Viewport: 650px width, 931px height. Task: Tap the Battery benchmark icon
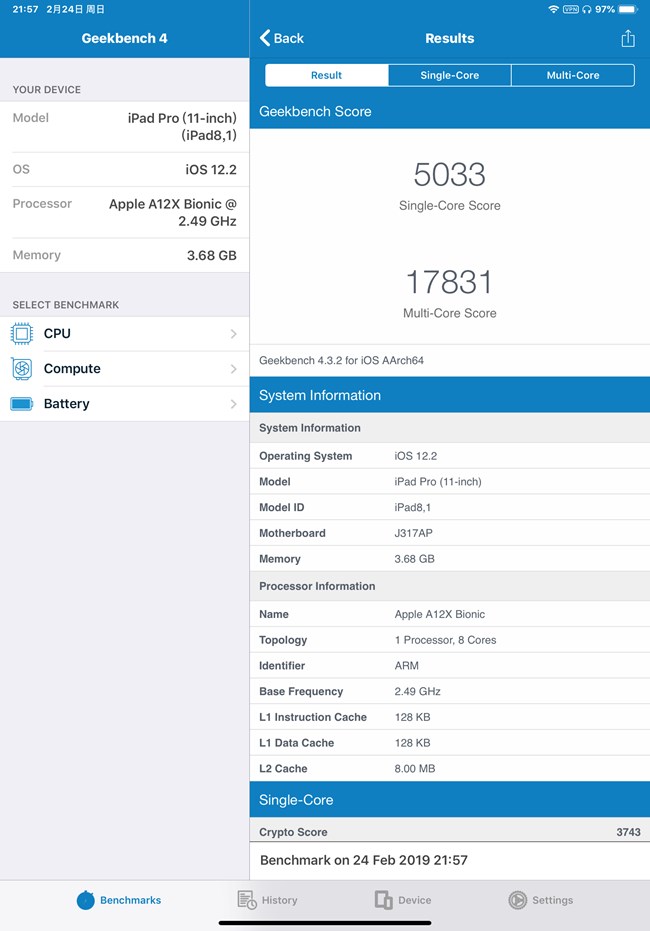click(22, 404)
